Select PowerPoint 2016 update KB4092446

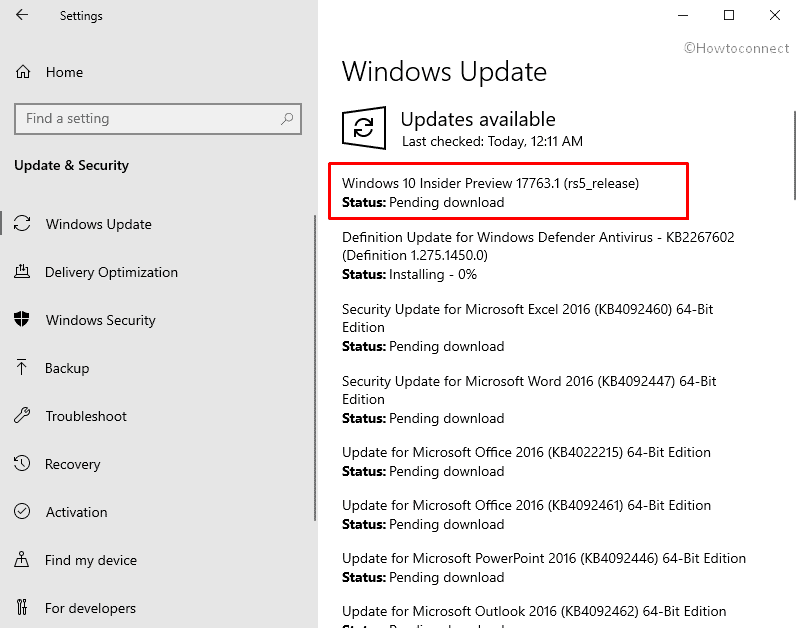point(544,558)
